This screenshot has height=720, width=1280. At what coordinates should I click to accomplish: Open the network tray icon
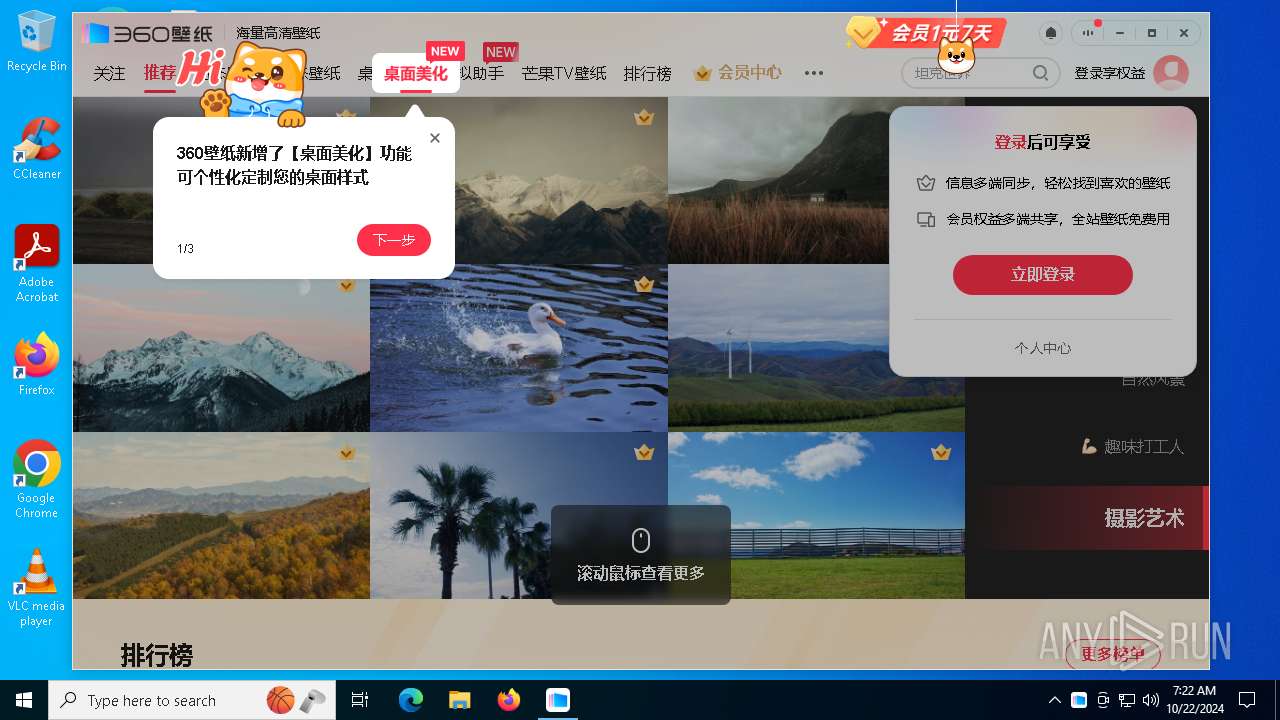[x=1127, y=700]
